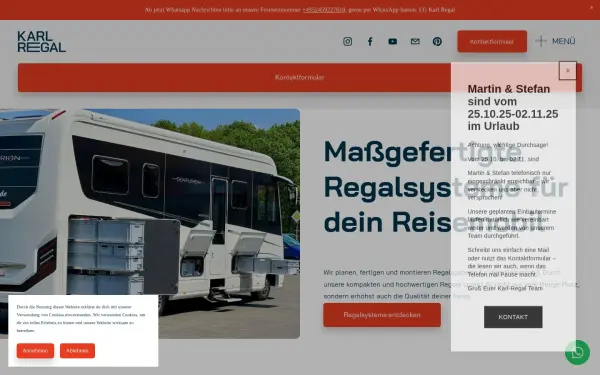
Task: Open the Instagram profile icon
Action: pos(347,41)
